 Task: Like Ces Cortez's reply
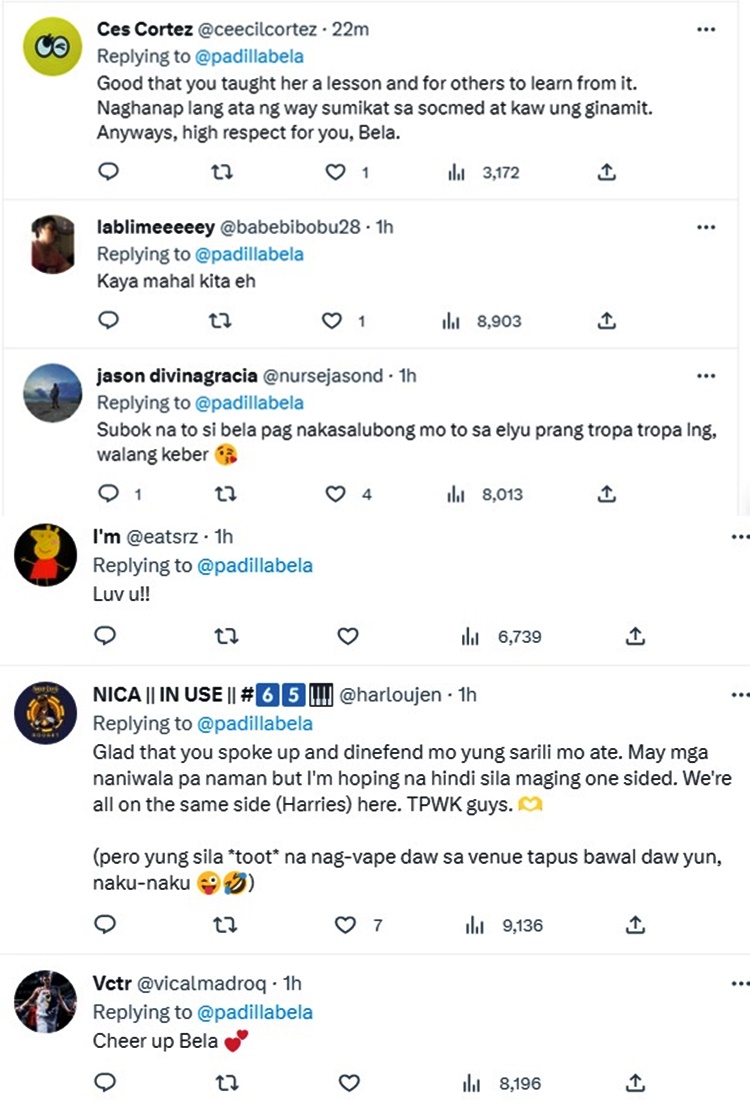pos(334,171)
